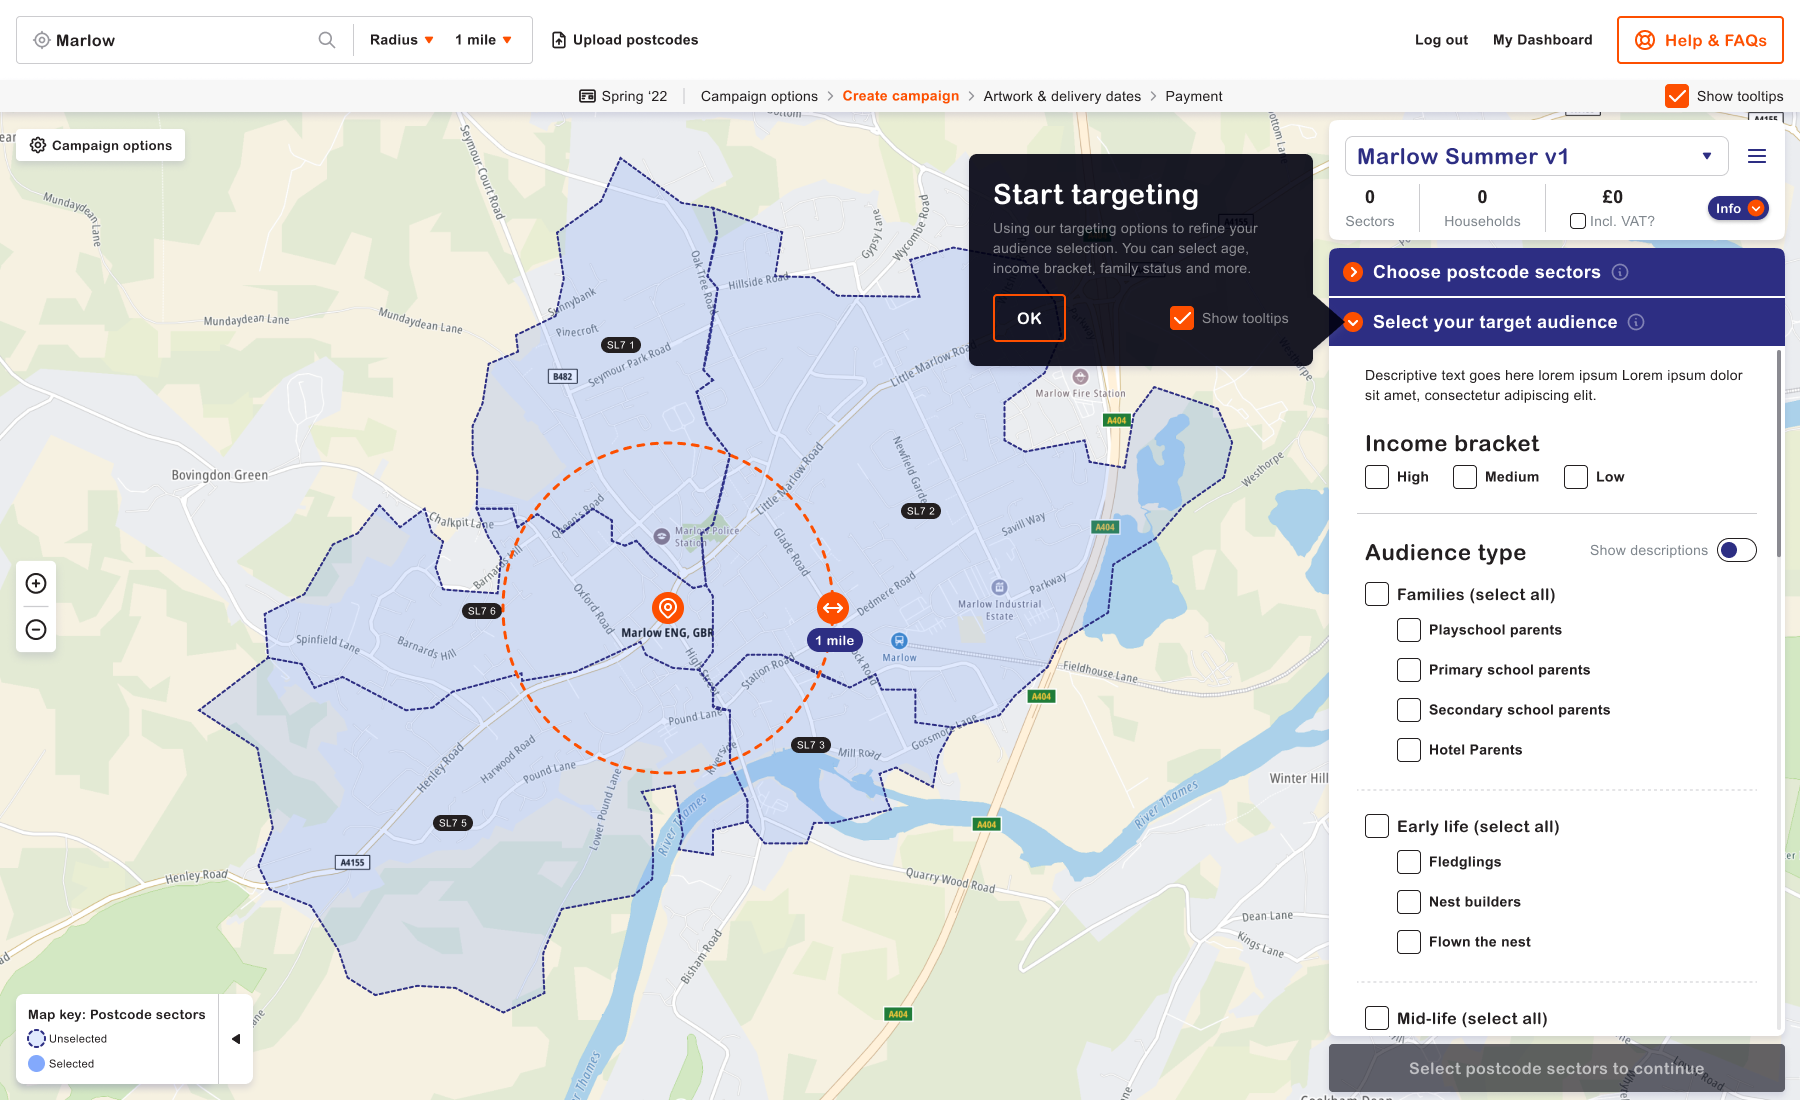This screenshot has width=1800, height=1100.
Task: Check Nest builders audience type
Action: coord(1409,902)
